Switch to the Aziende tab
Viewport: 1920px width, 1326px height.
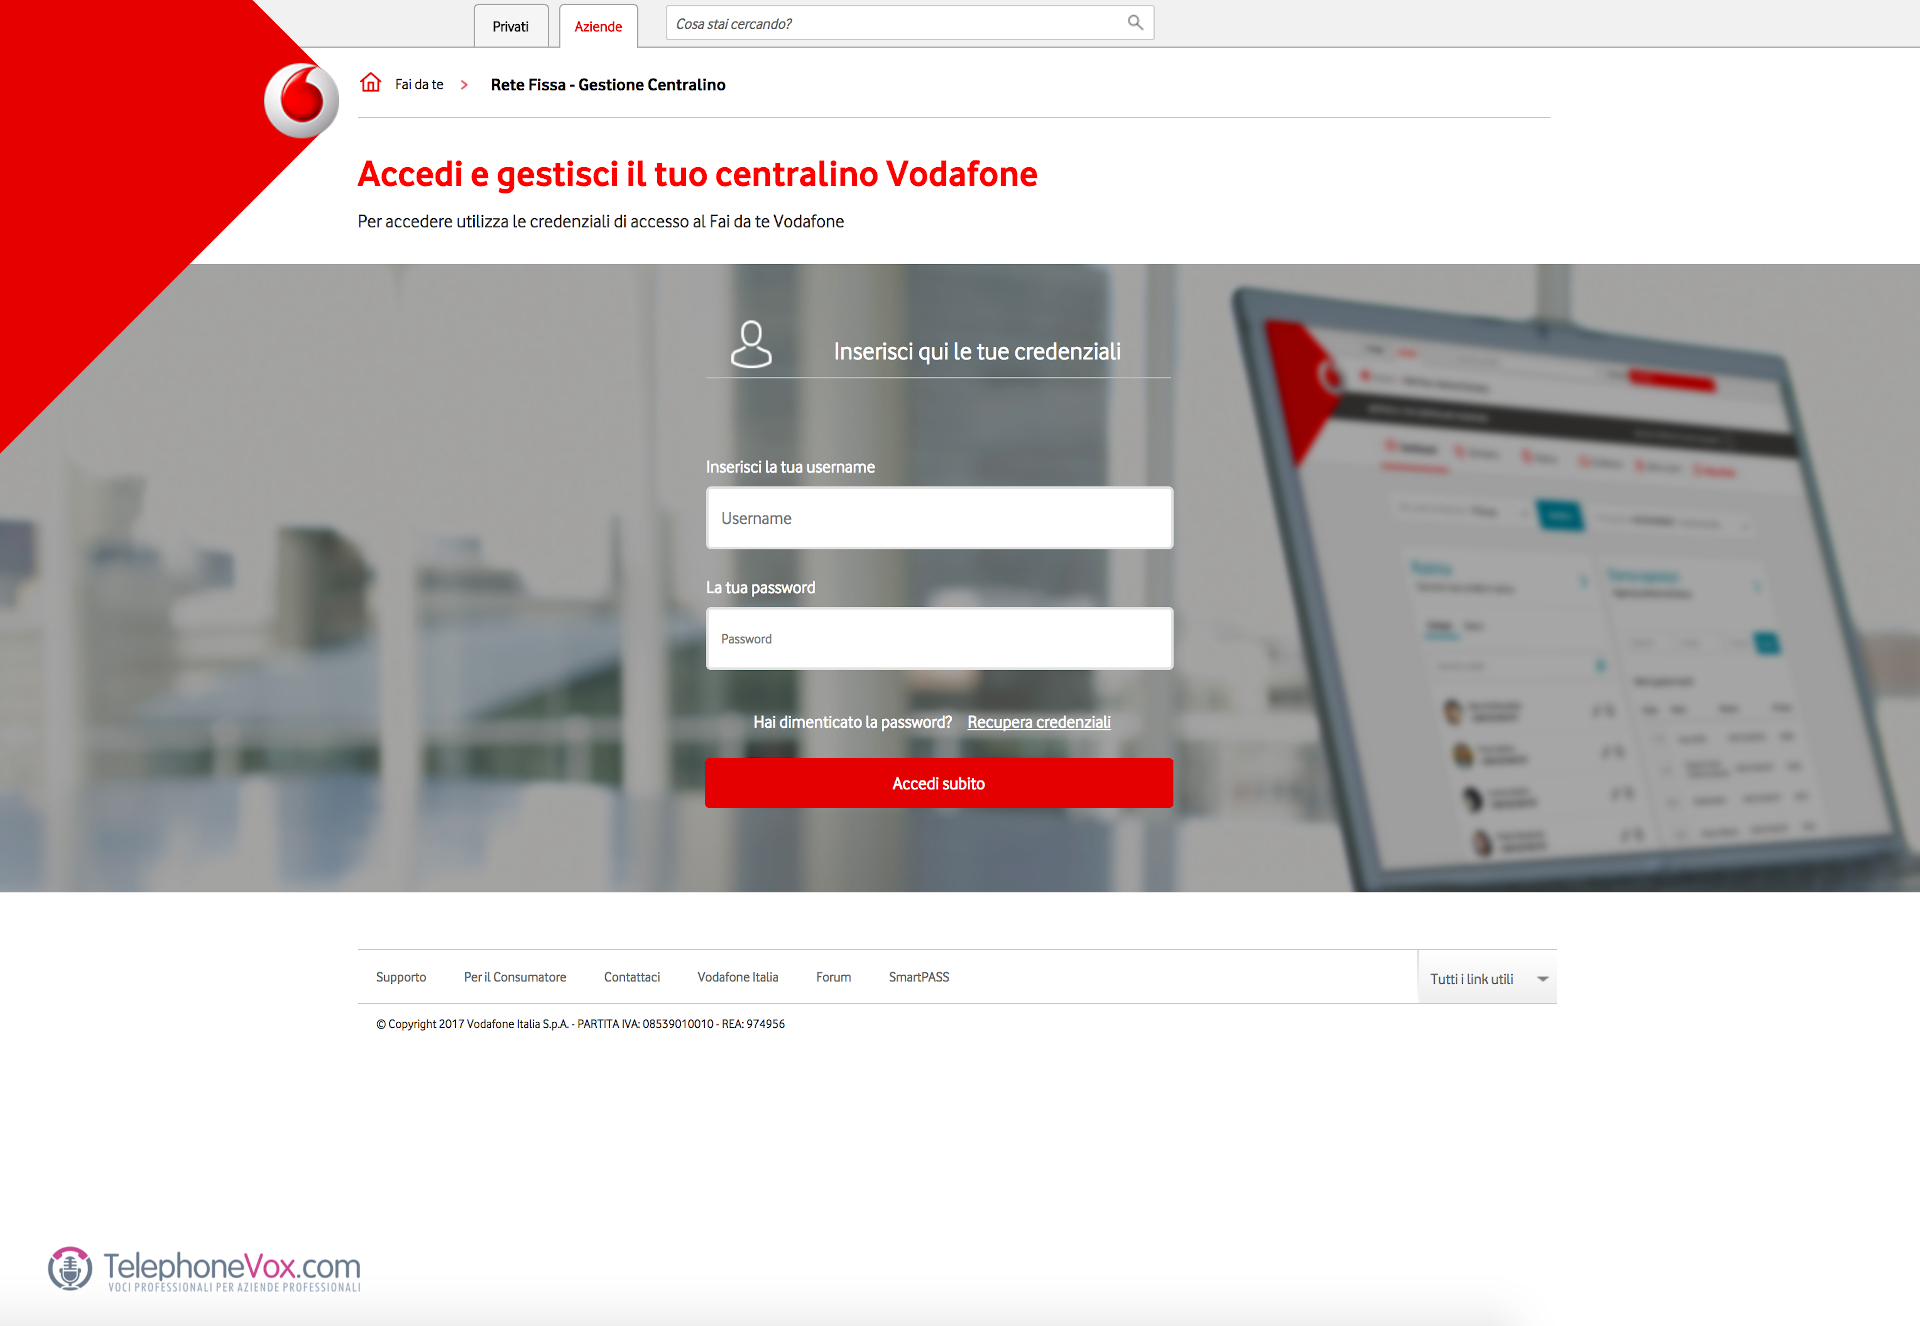(x=598, y=26)
